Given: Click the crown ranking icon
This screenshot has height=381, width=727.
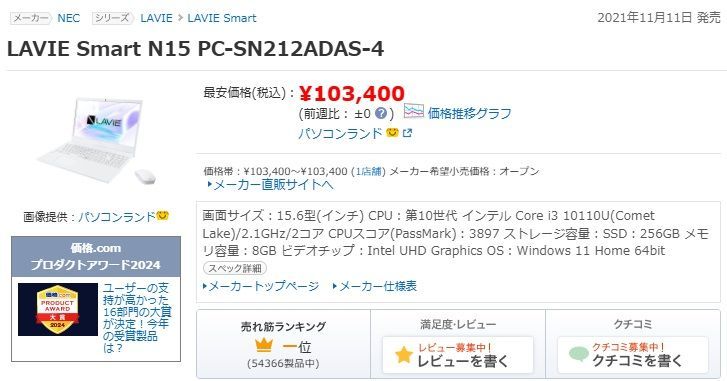Looking at the screenshot, I should [x=263, y=345].
